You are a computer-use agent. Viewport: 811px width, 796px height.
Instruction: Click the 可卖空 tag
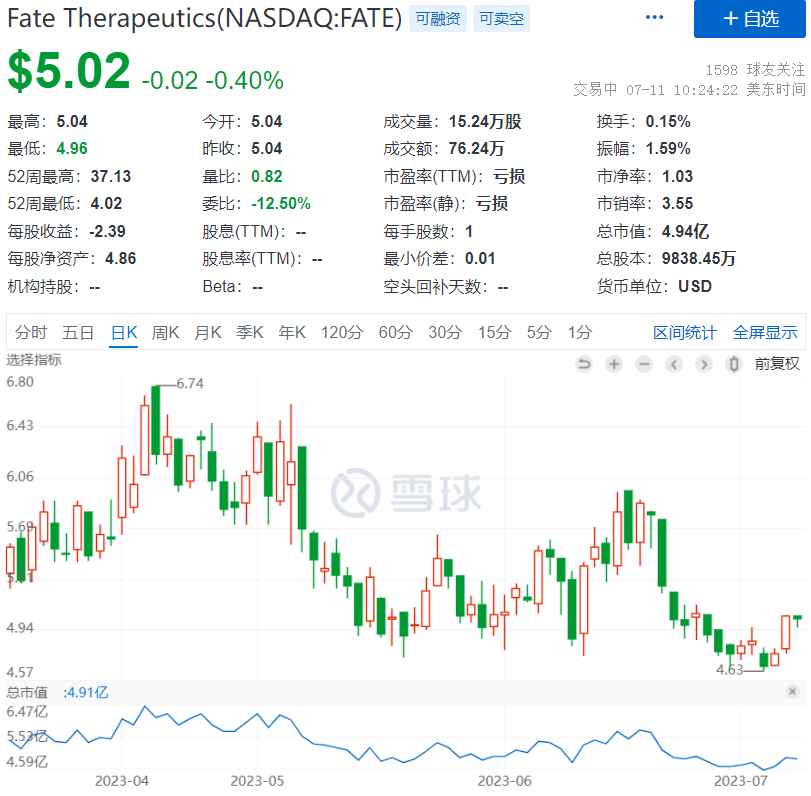pyautogui.click(x=500, y=18)
